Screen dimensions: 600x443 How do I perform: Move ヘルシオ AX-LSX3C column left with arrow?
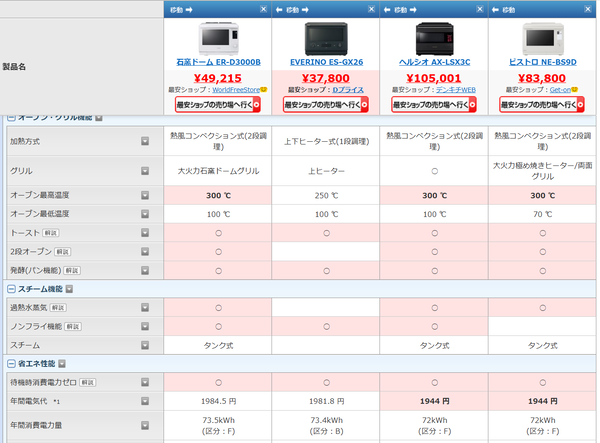387,10
